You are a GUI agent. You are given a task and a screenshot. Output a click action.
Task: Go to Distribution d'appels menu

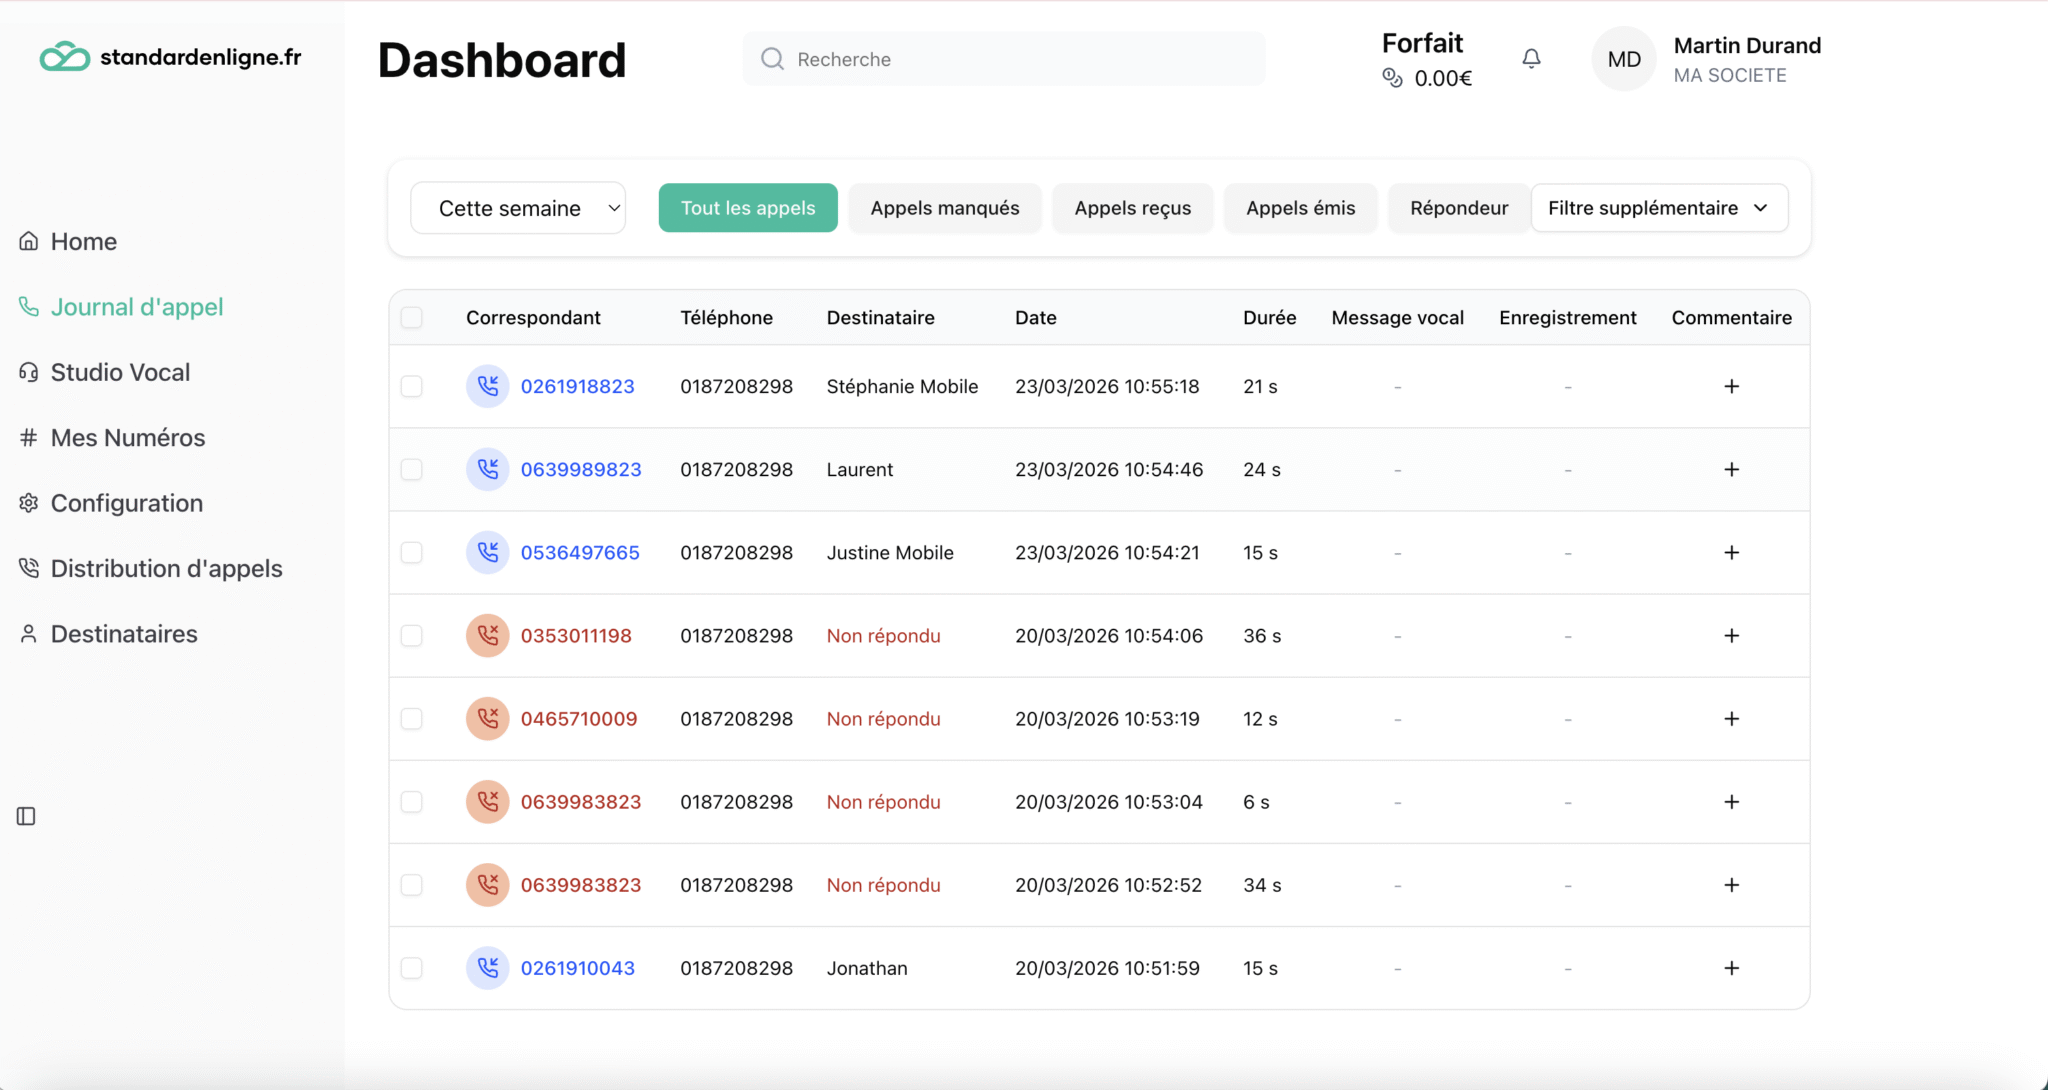click(166, 568)
